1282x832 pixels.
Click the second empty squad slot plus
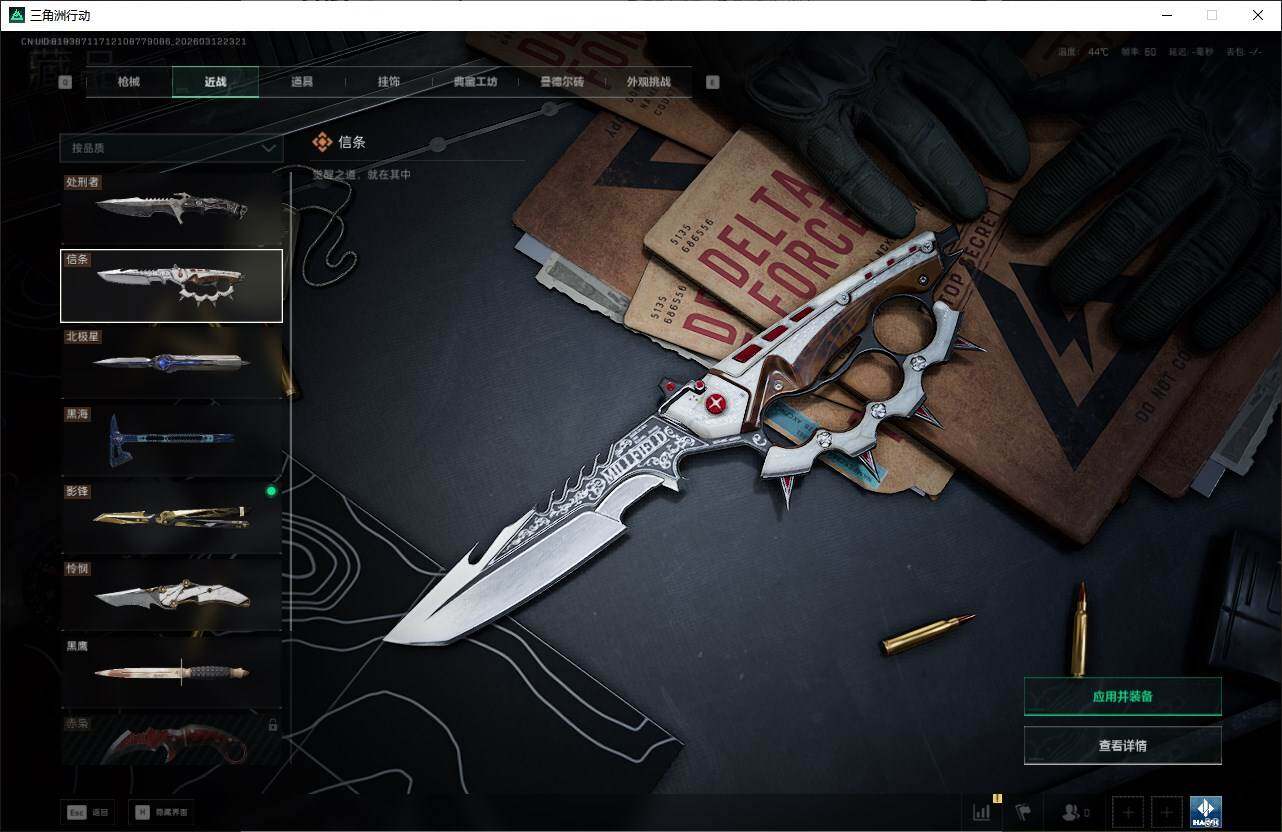click(1167, 812)
